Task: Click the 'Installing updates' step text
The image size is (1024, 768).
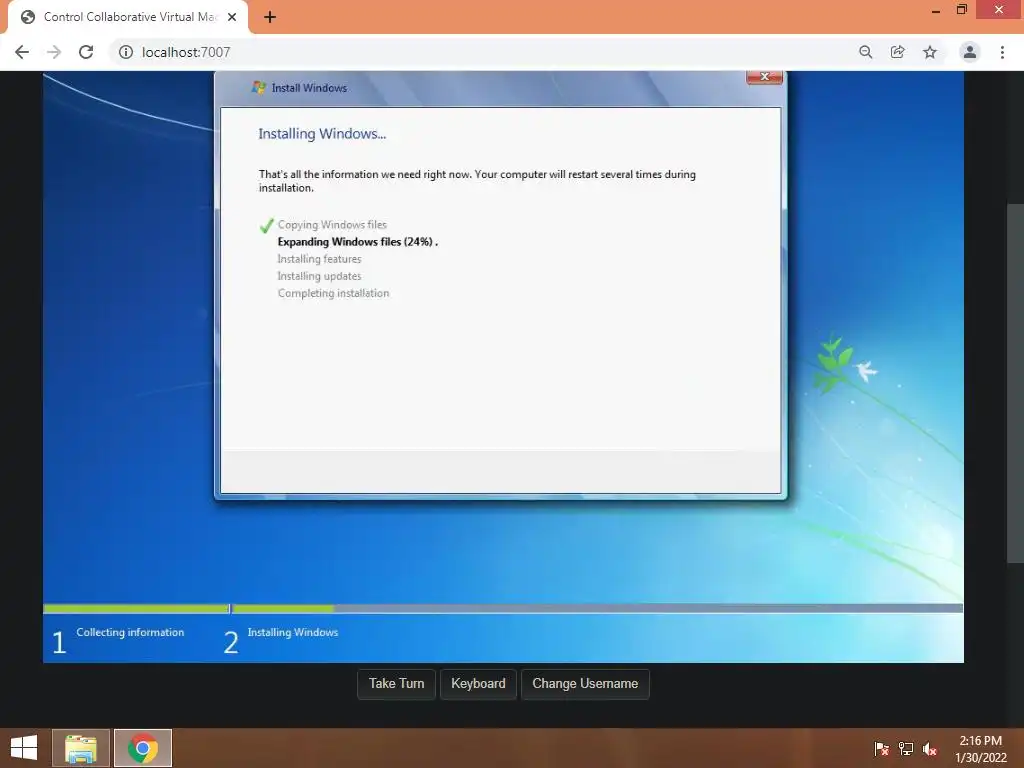Action: click(319, 276)
